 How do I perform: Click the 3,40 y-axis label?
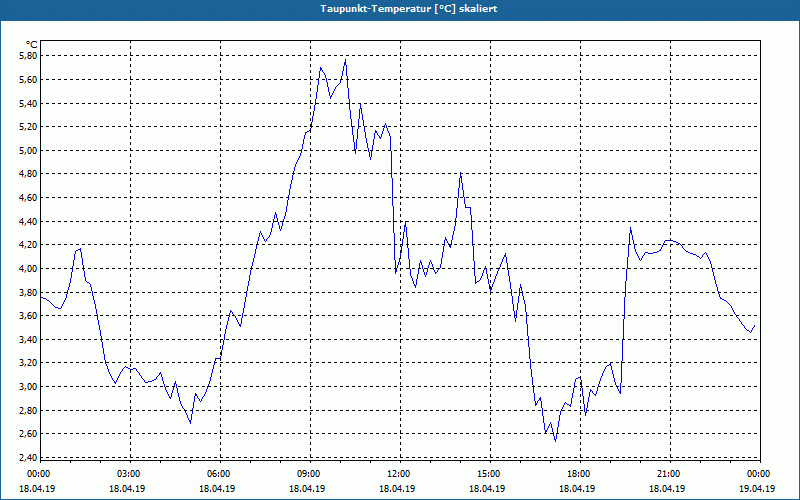29,339
